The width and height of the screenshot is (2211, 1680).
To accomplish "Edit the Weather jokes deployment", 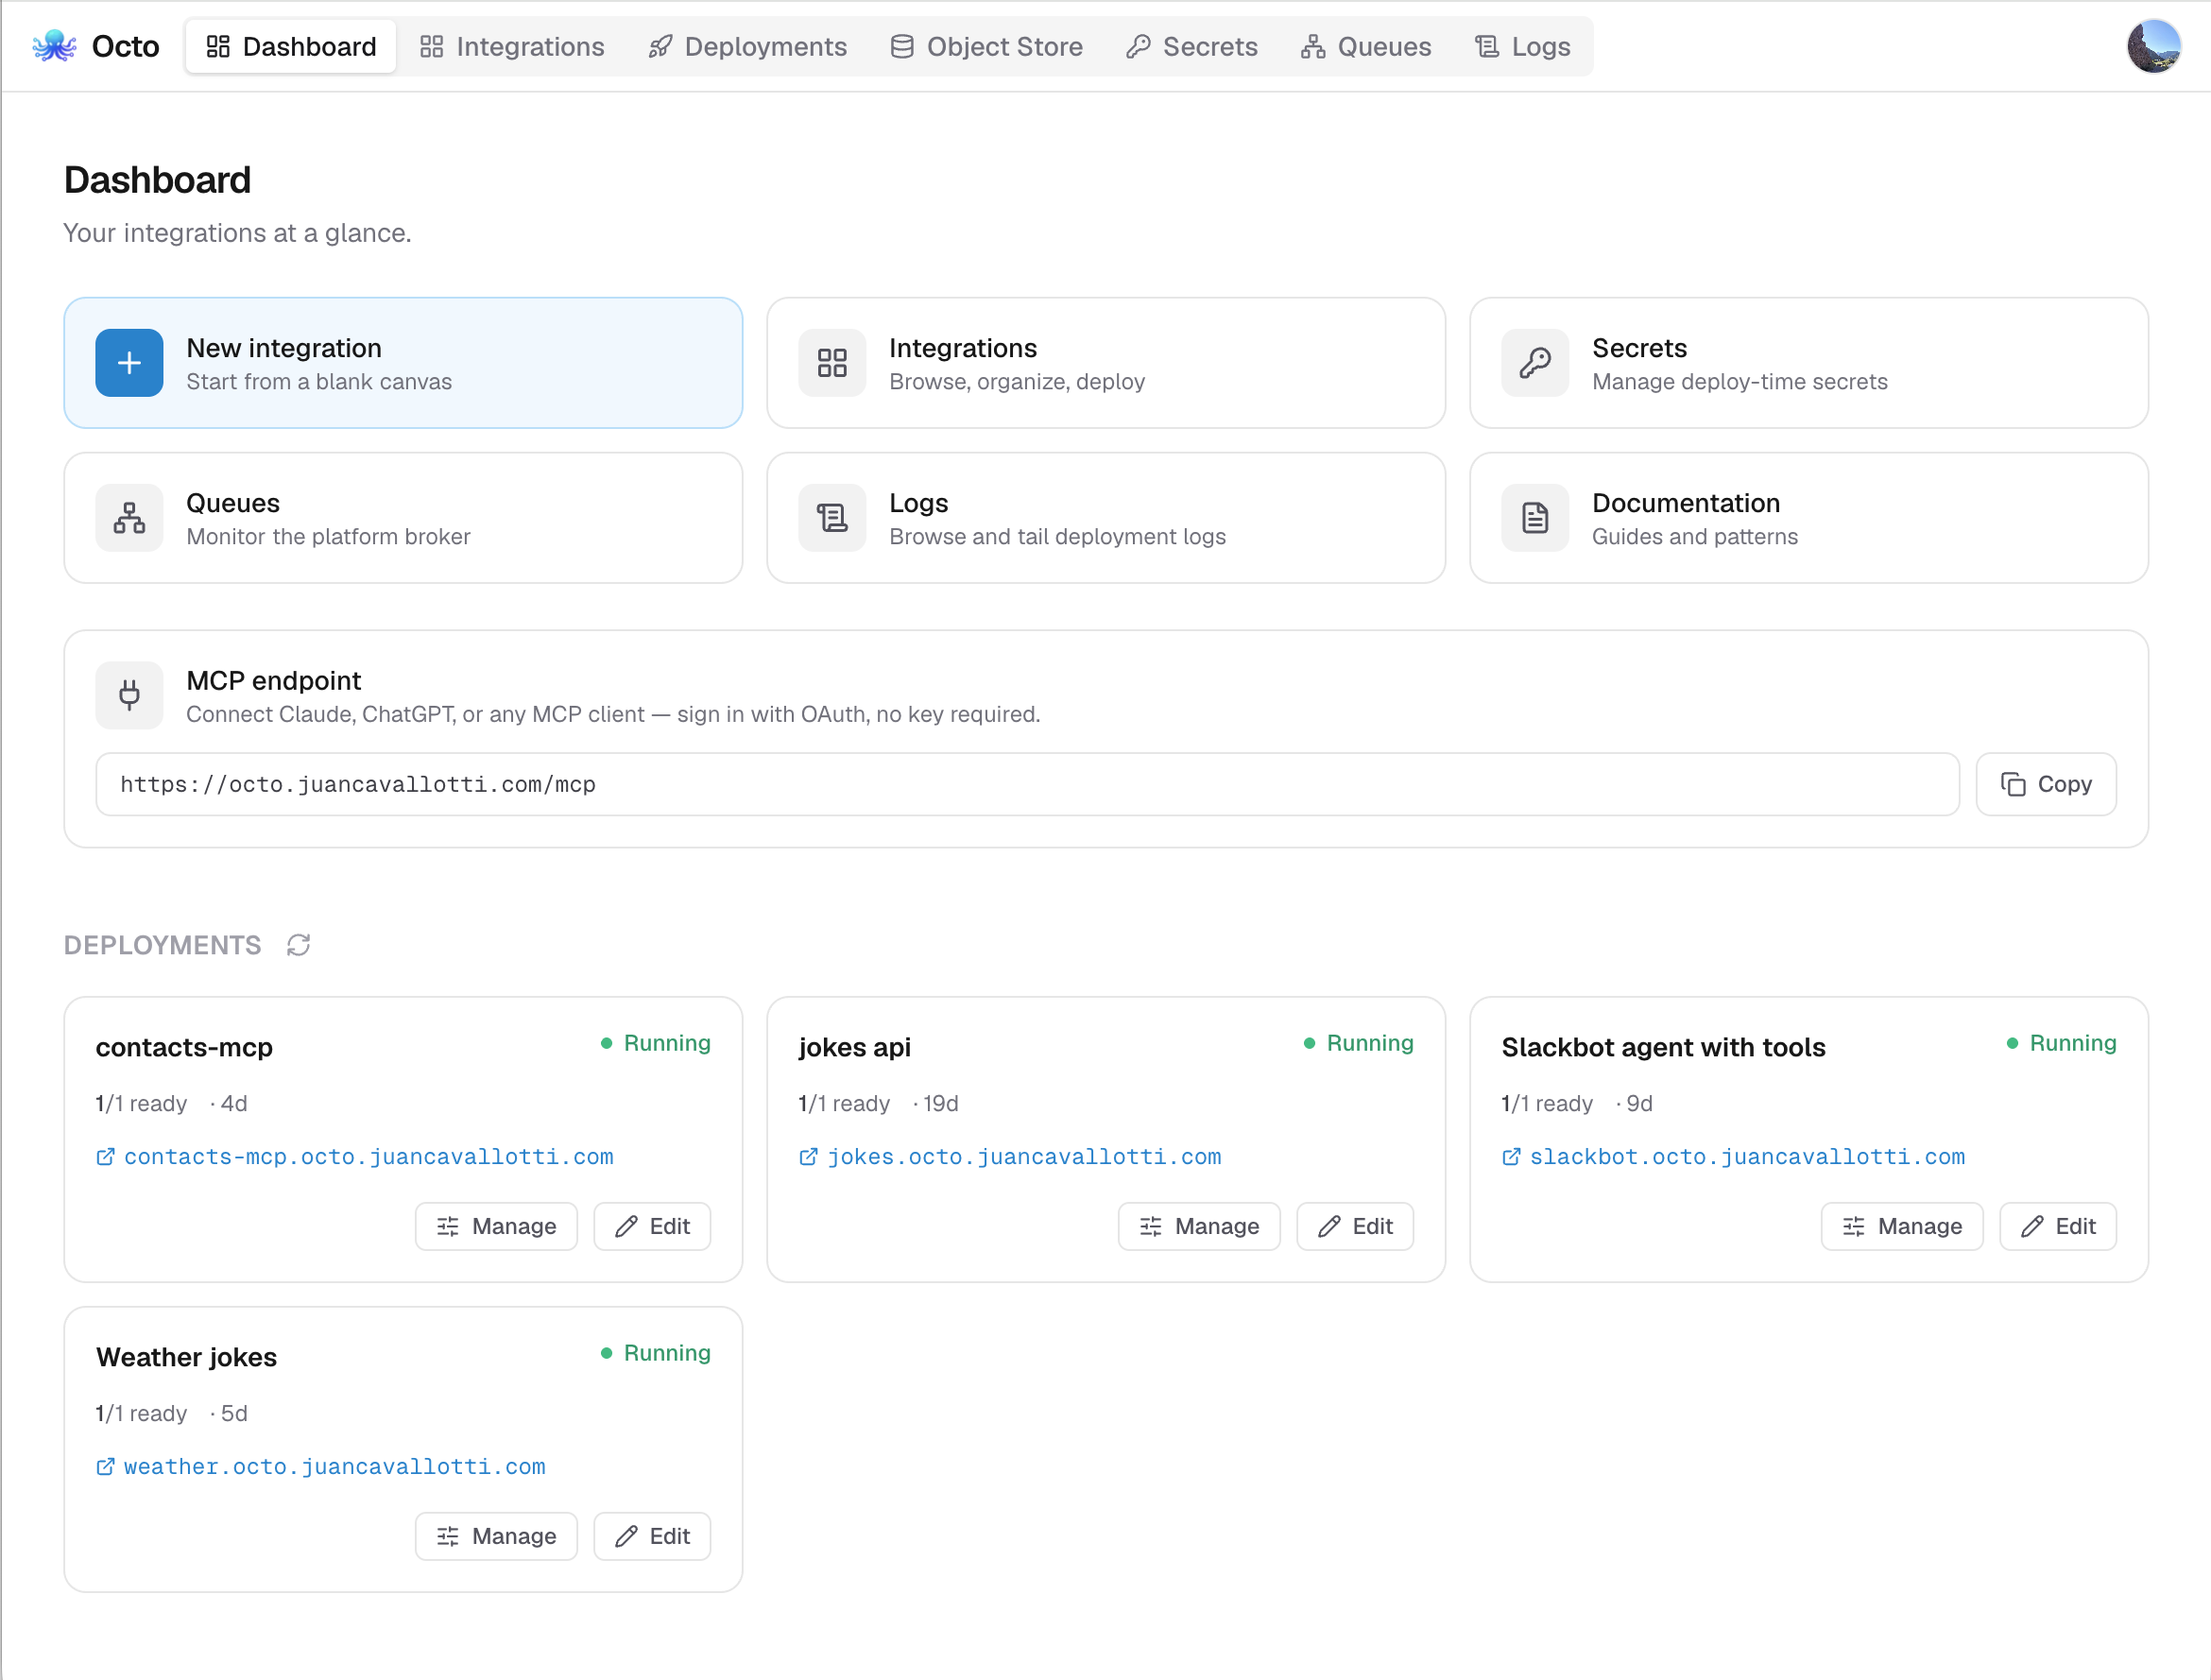I will [x=652, y=1536].
